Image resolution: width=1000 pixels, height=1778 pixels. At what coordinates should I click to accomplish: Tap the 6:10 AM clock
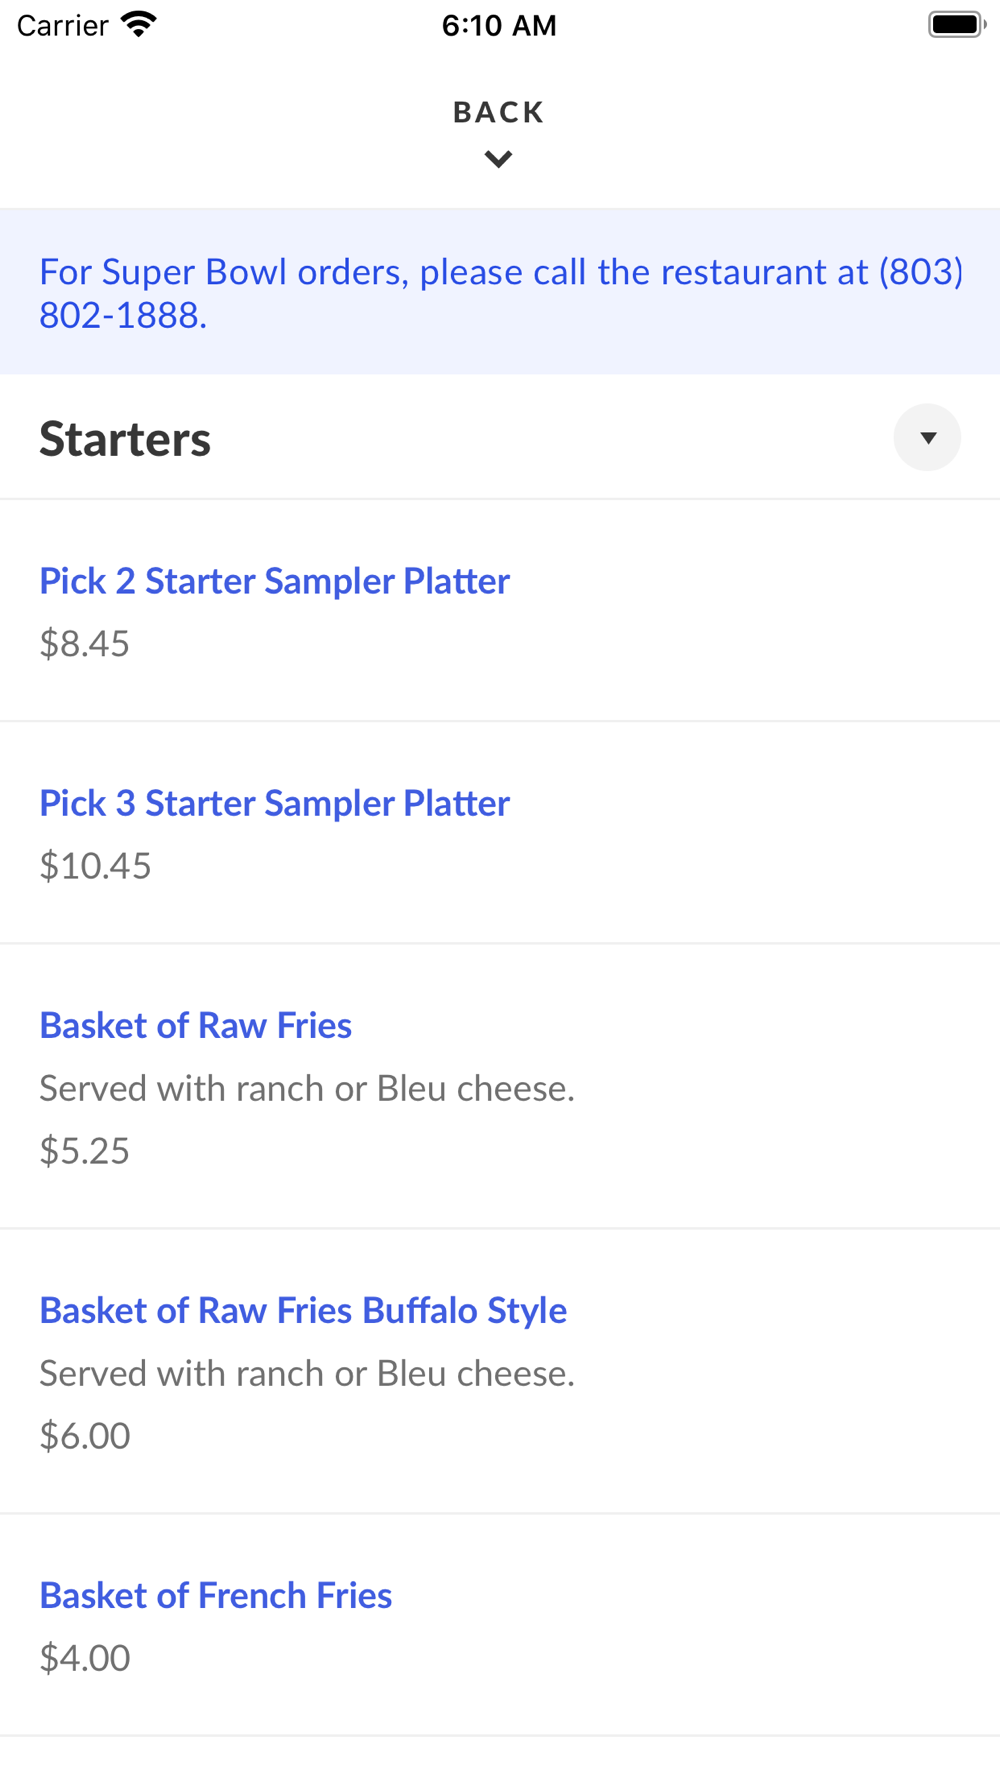click(499, 25)
